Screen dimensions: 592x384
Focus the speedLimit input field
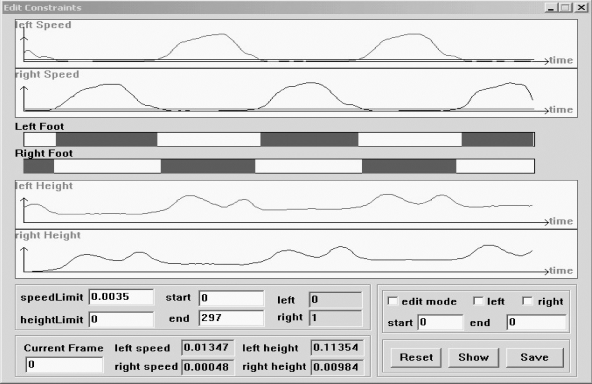tap(122, 297)
